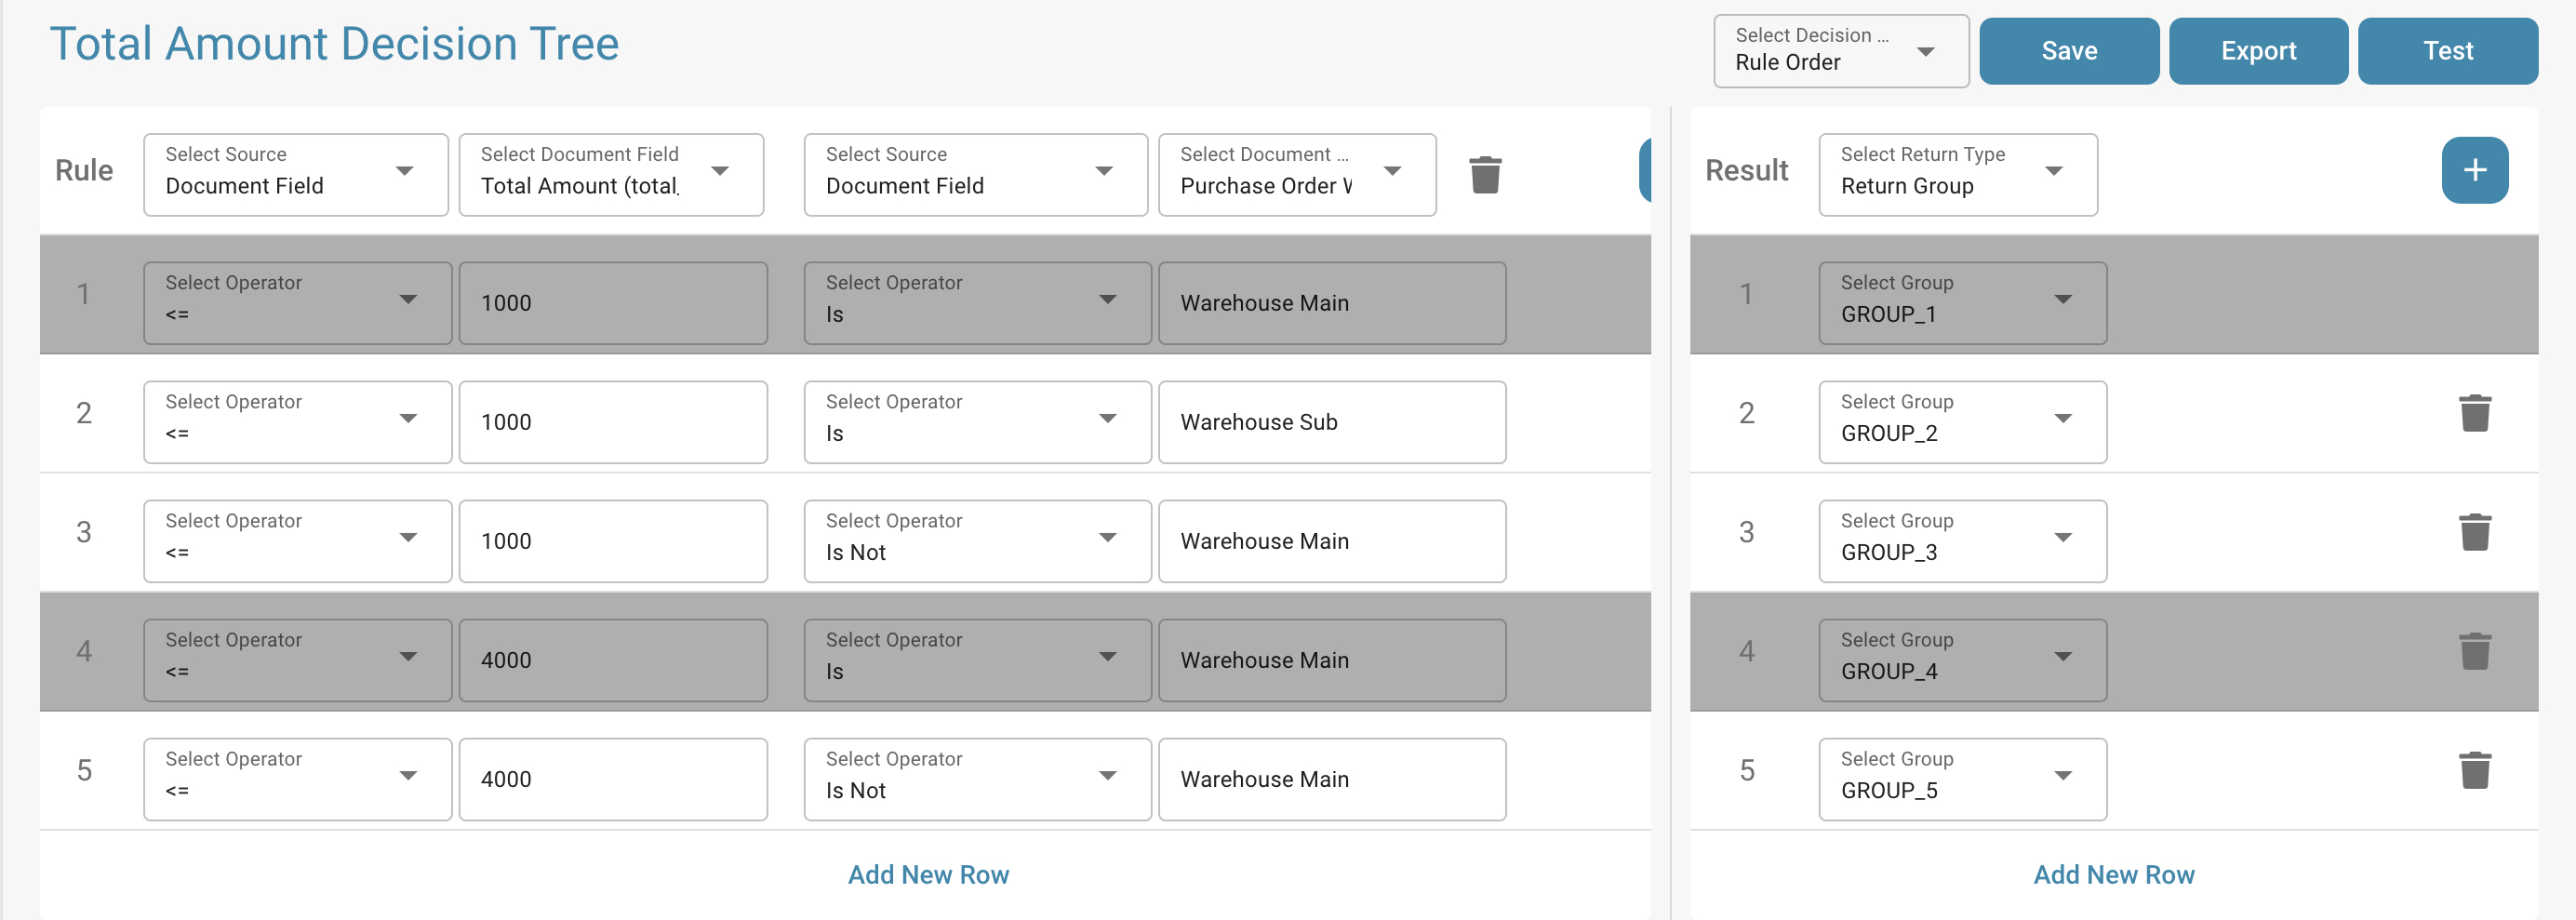Click the plus icon to add result column
This screenshot has width=2576, height=920.
[x=2474, y=170]
